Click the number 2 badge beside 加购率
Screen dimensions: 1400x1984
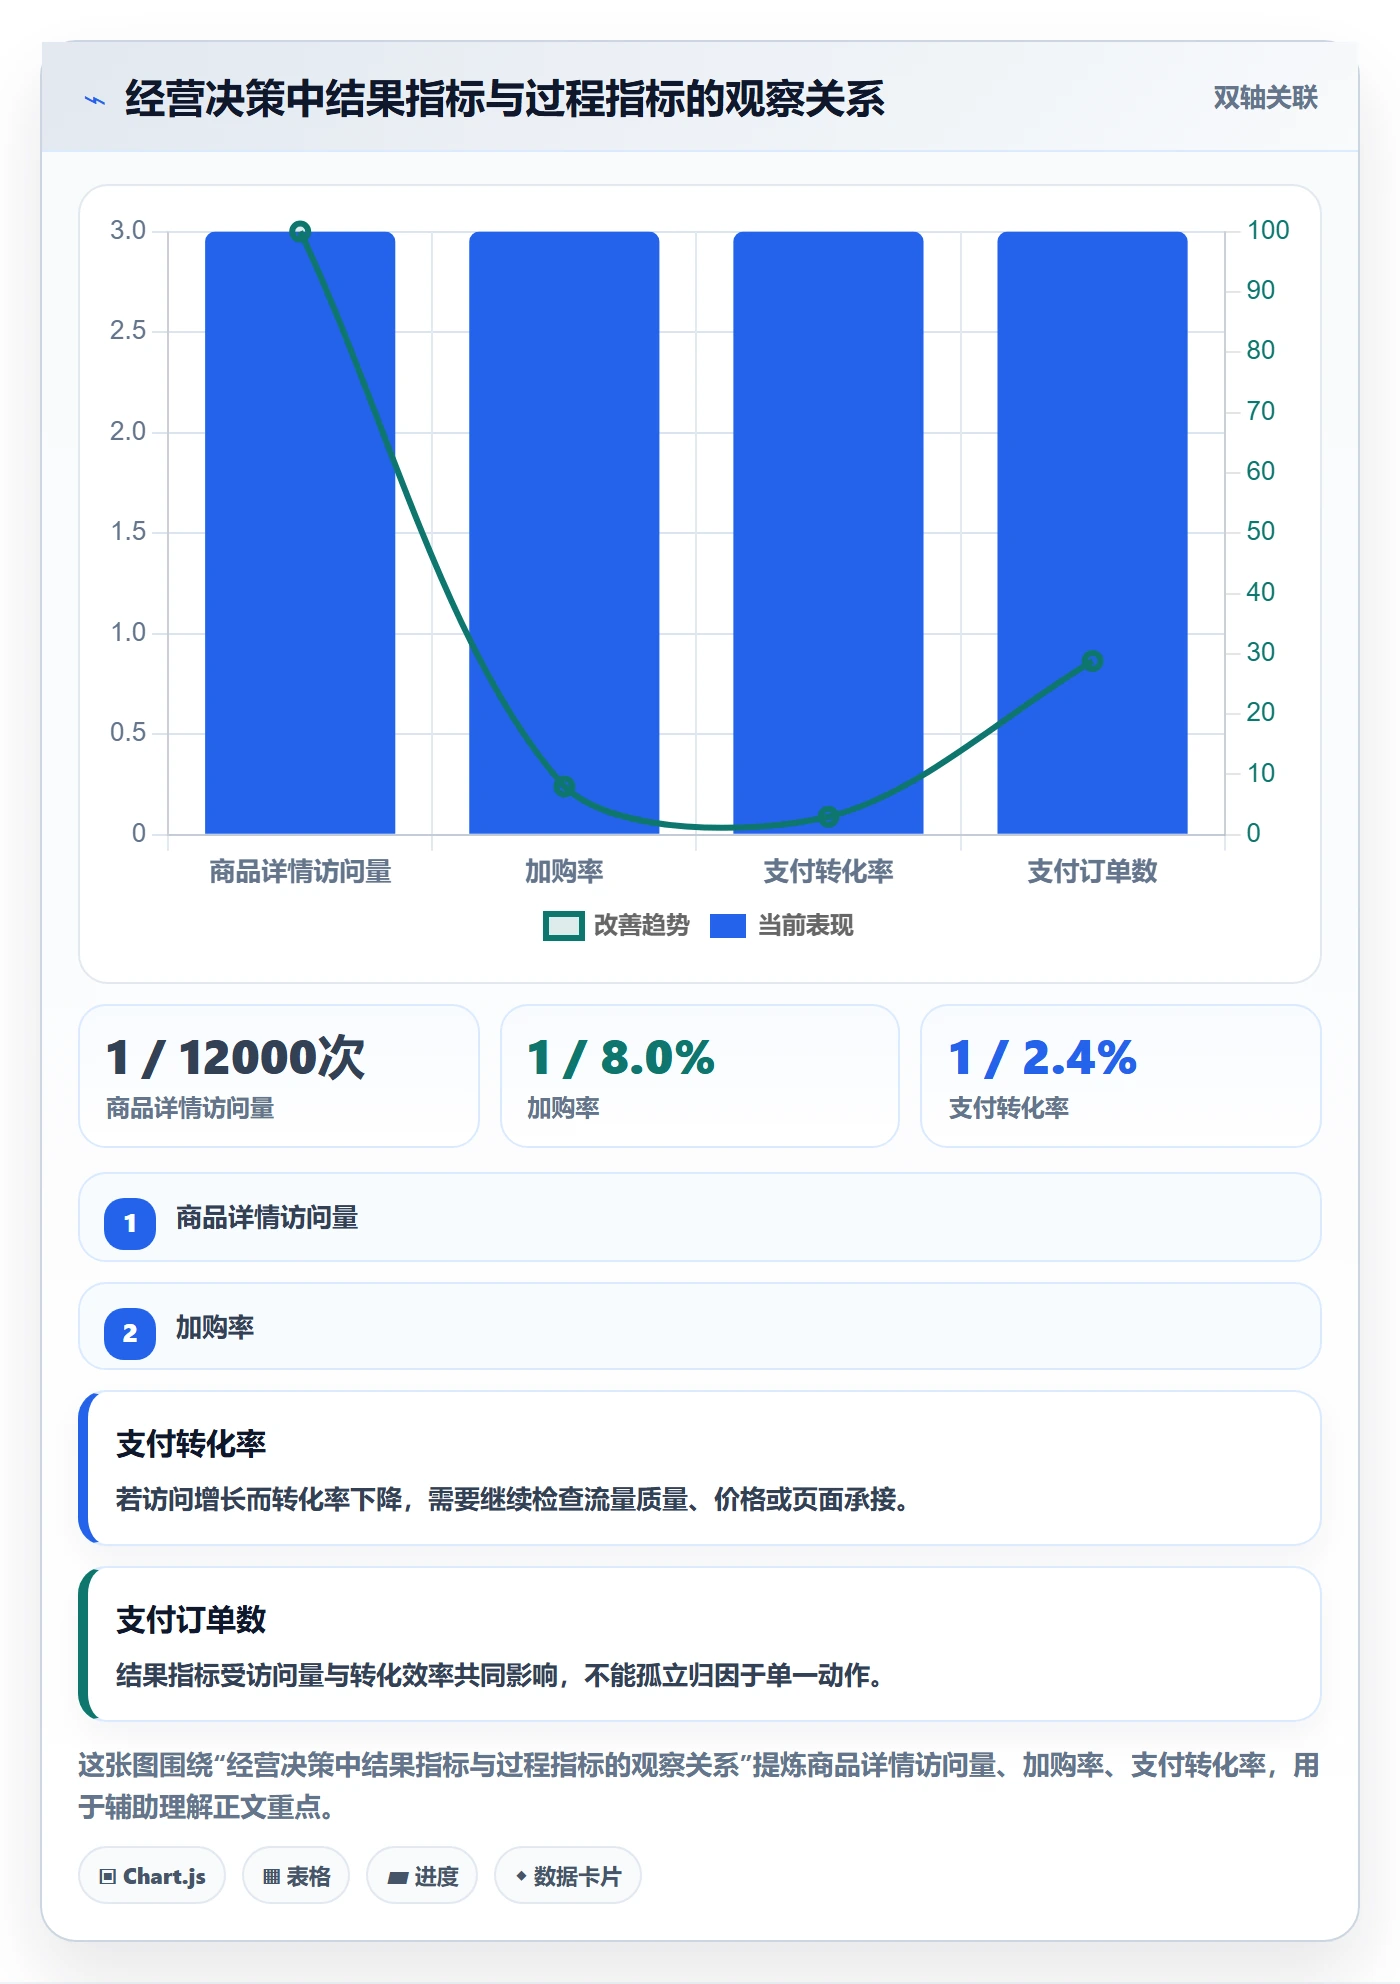pyautogui.click(x=130, y=1333)
